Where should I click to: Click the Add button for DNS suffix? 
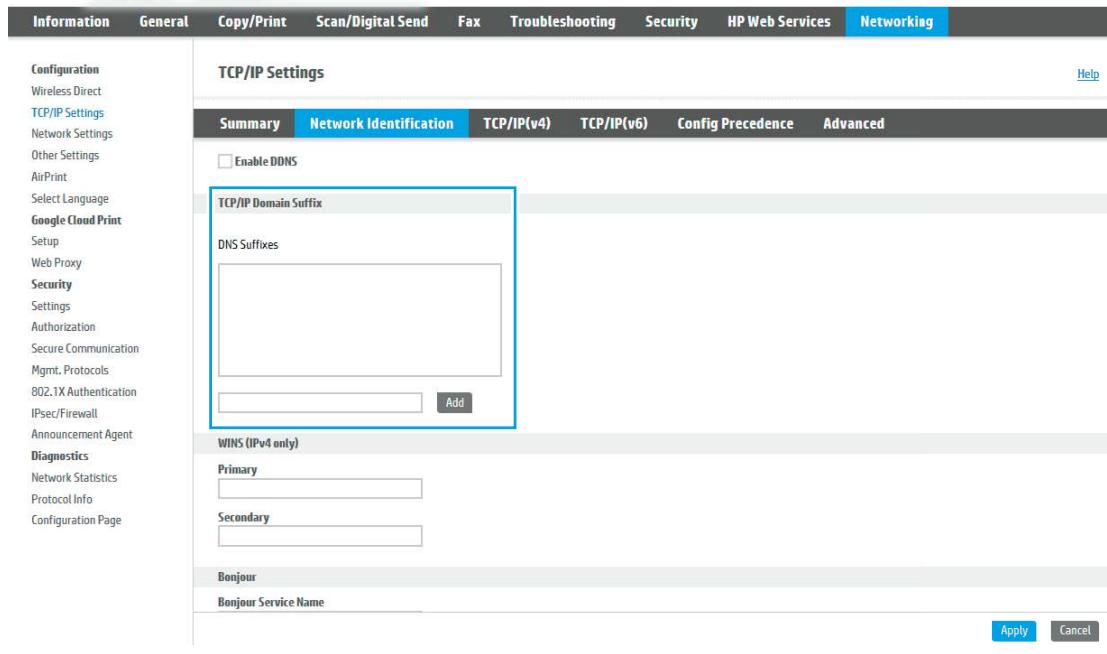454,403
